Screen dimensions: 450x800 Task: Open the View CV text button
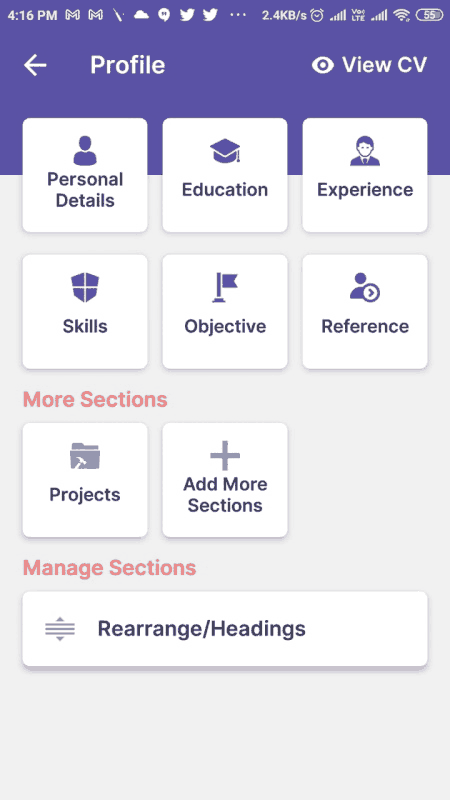pos(384,65)
